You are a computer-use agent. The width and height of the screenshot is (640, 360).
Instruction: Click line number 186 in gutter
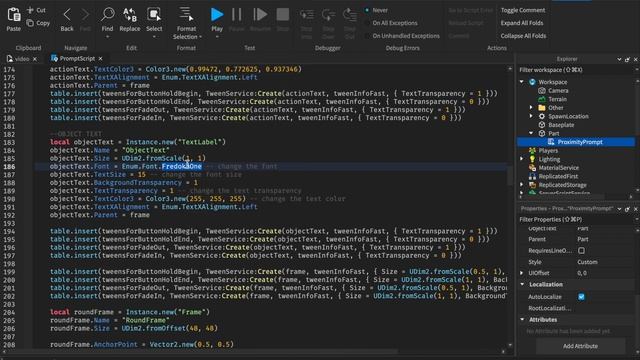(9, 167)
